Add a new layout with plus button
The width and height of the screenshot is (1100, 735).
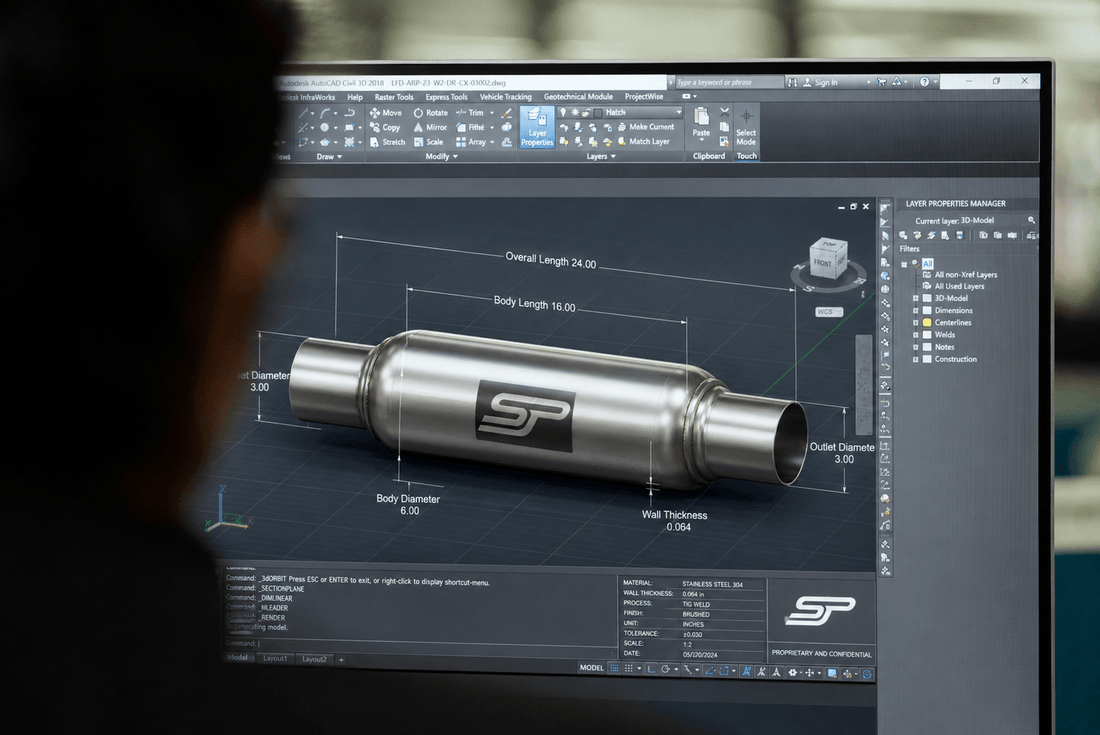click(x=341, y=660)
